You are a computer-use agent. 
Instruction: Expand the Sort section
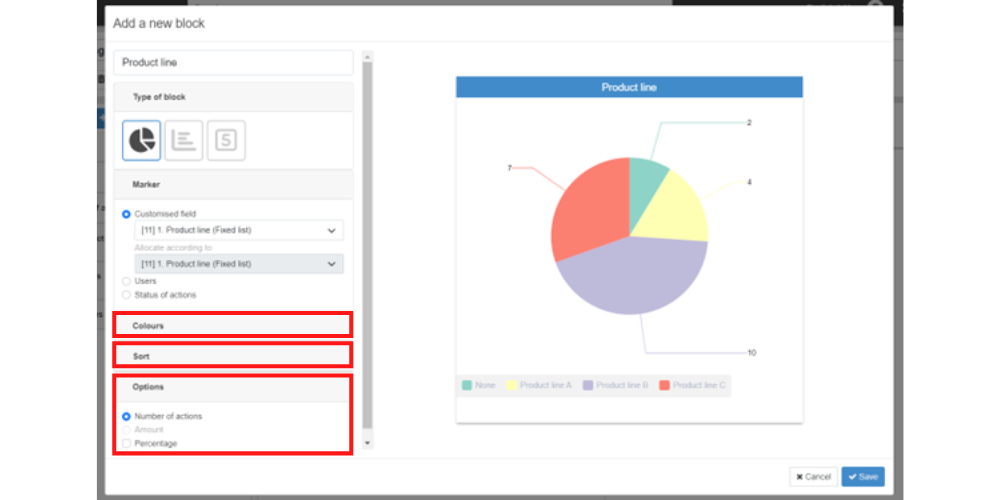pyautogui.click(x=232, y=356)
